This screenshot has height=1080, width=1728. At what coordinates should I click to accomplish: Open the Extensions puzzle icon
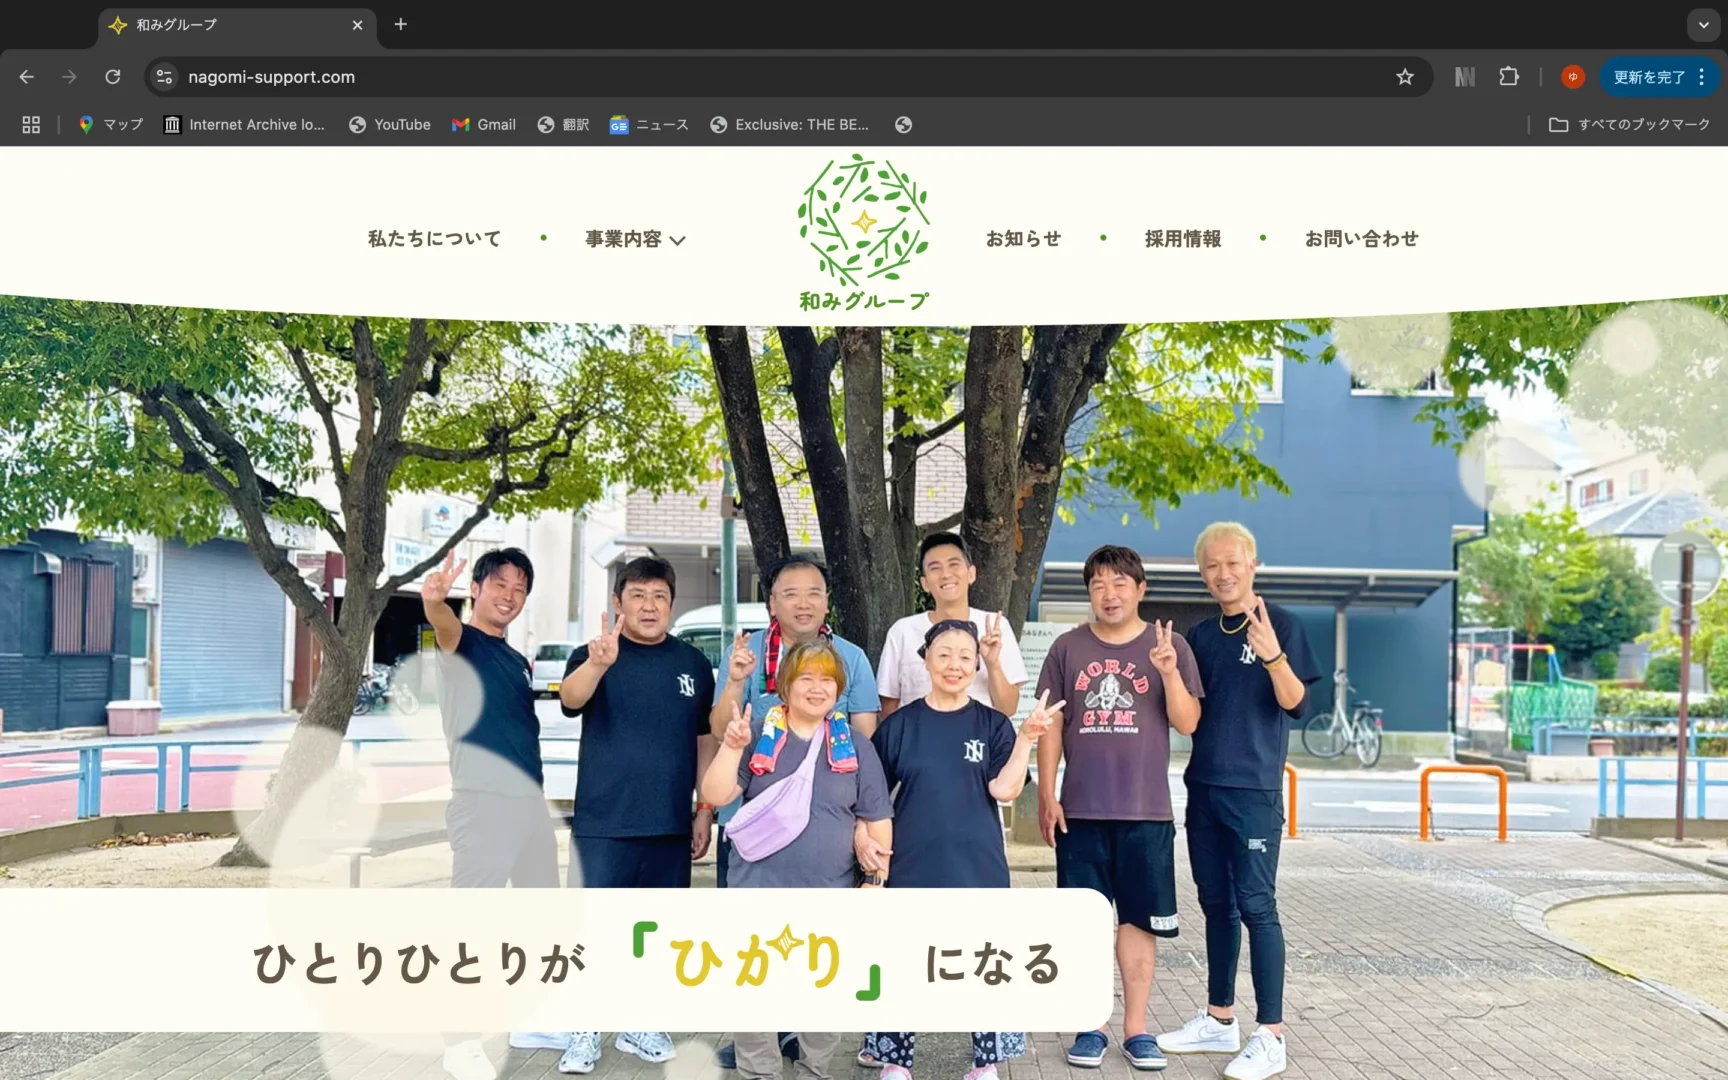pyautogui.click(x=1508, y=77)
